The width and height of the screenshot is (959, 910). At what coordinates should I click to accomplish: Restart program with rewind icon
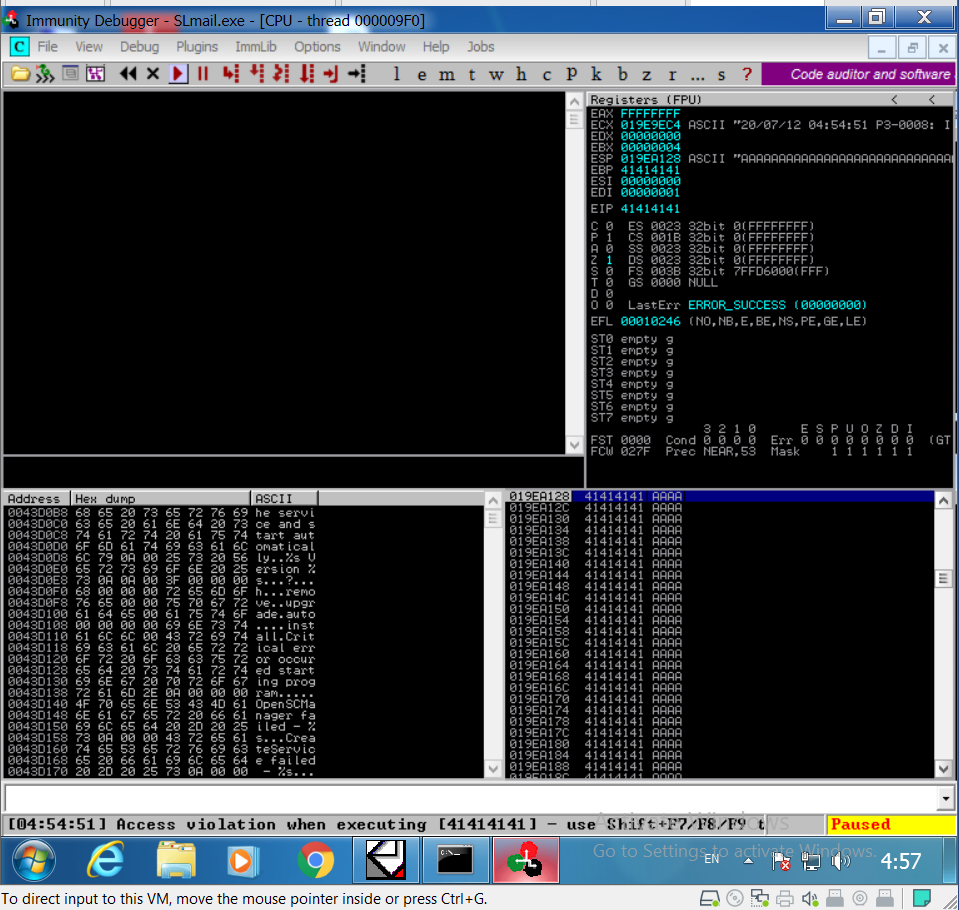[x=128, y=74]
